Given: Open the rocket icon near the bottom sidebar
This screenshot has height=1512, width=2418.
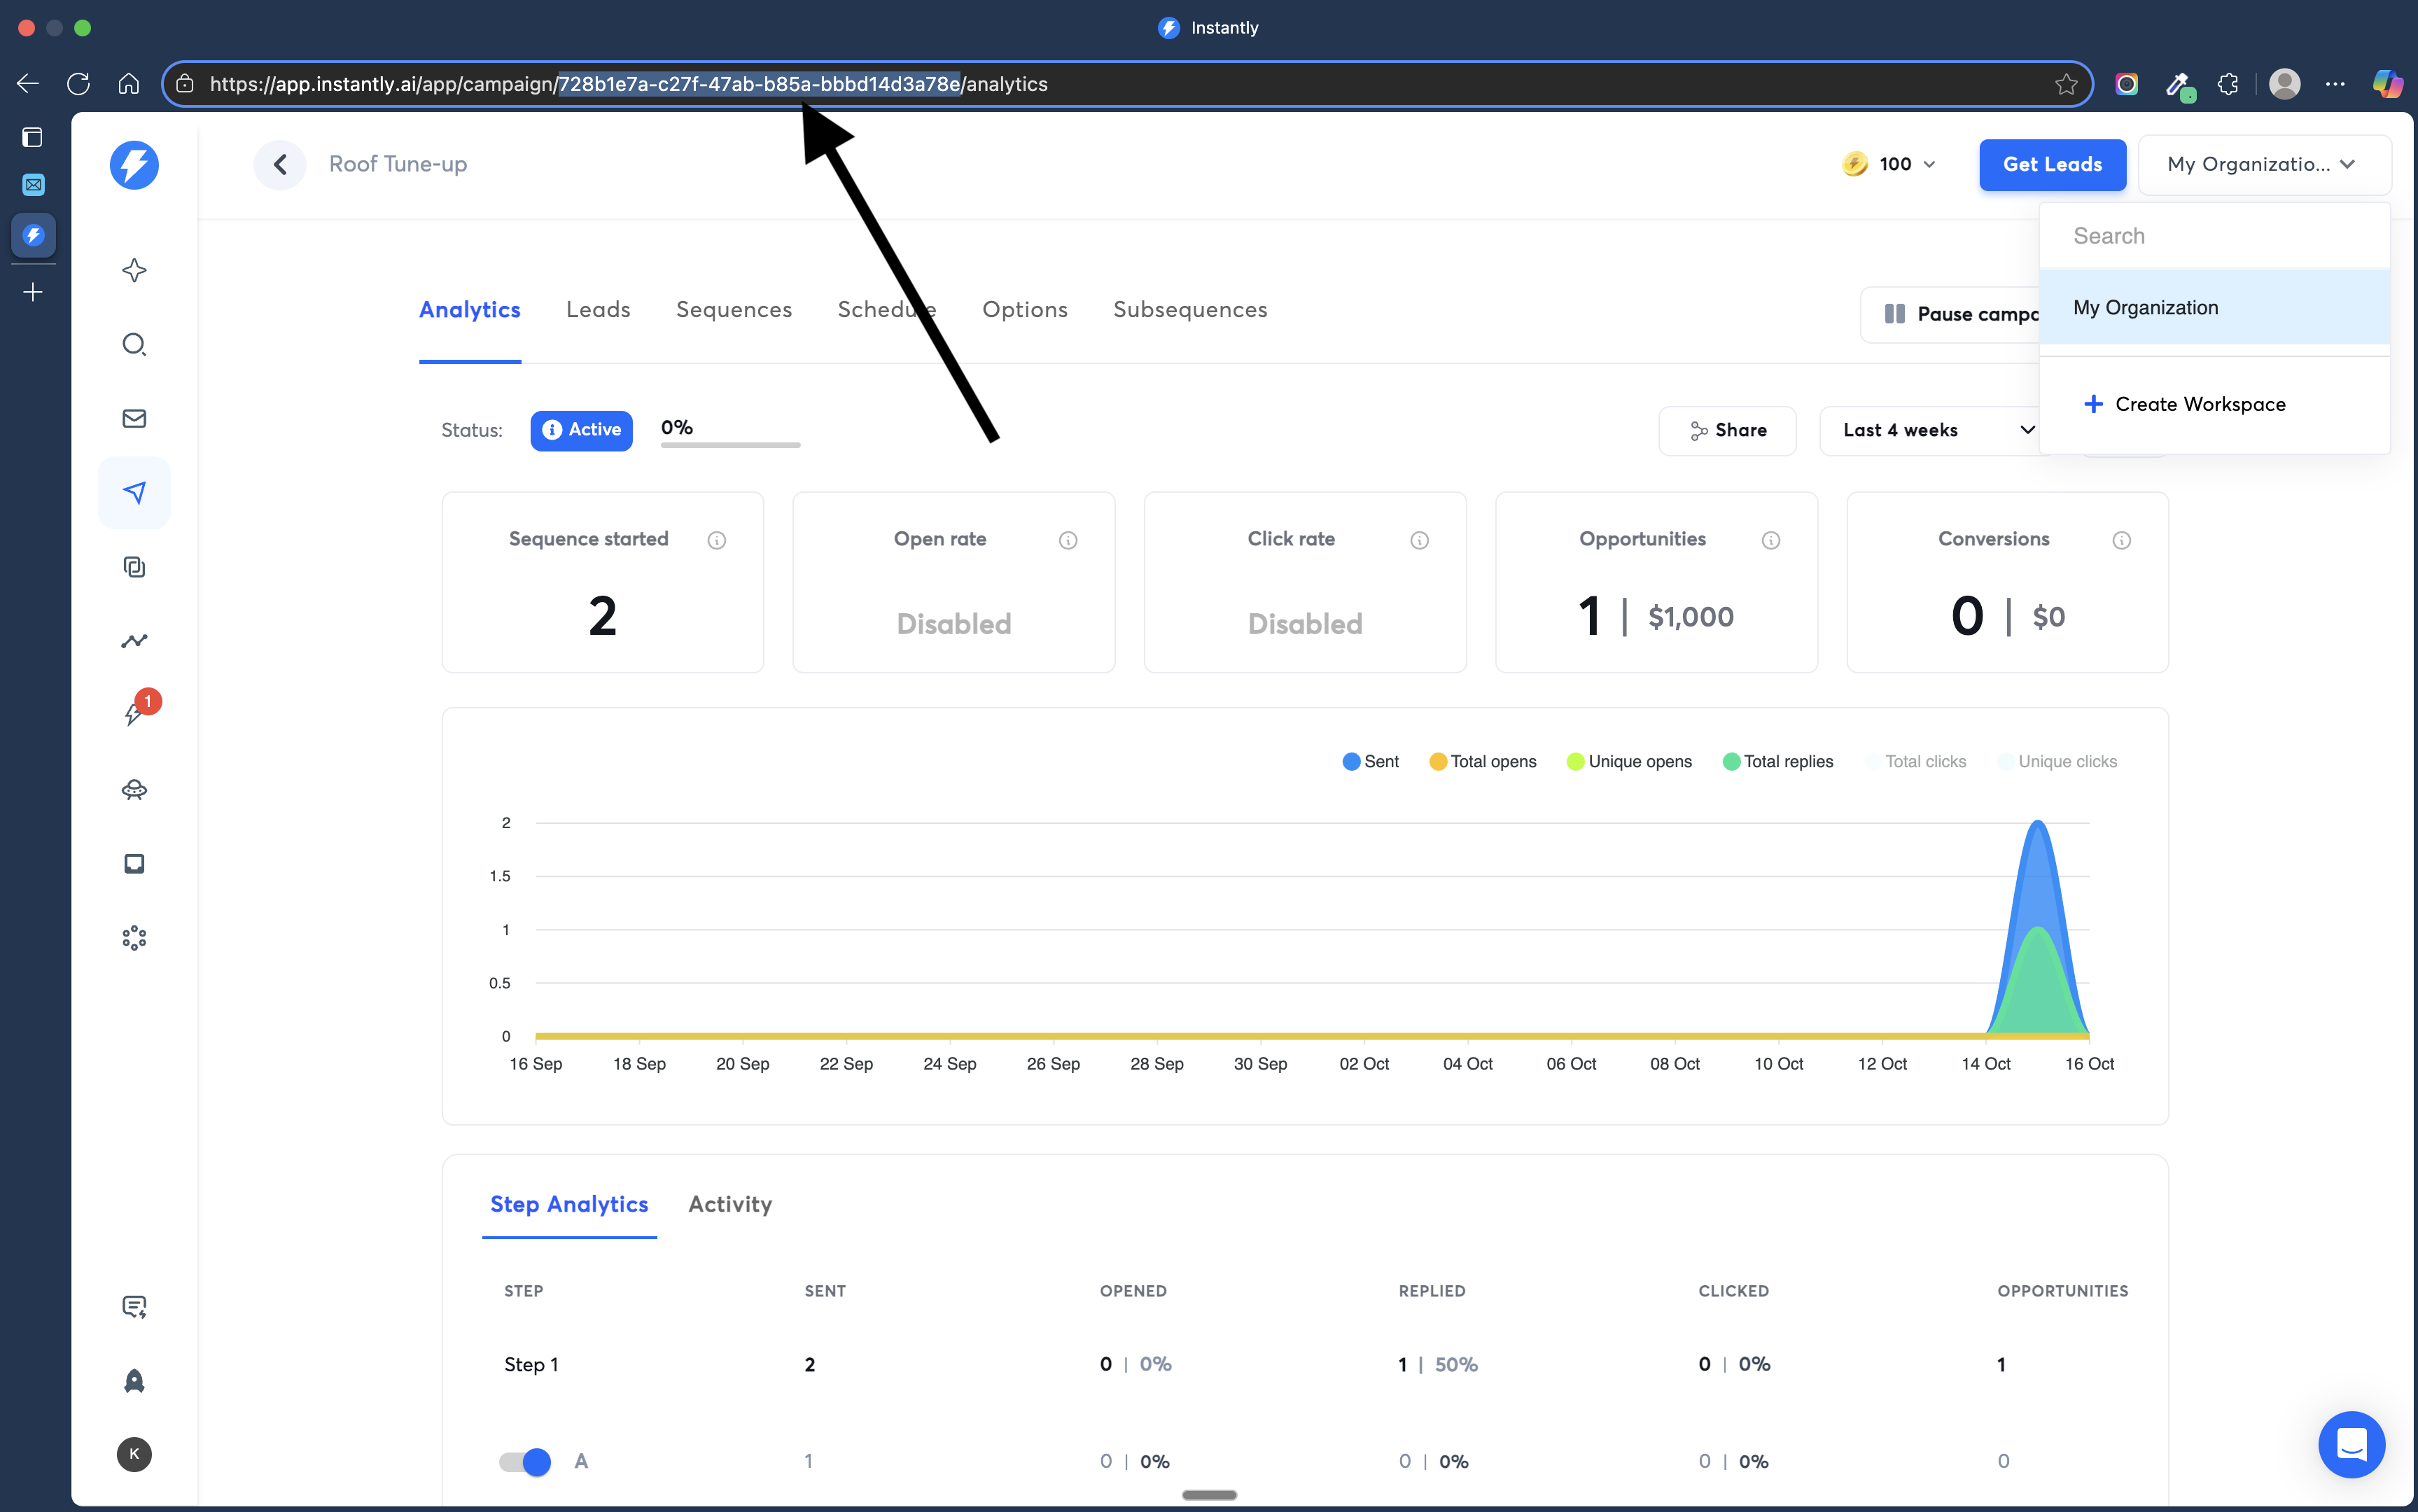Looking at the screenshot, I should click(134, 1381).
